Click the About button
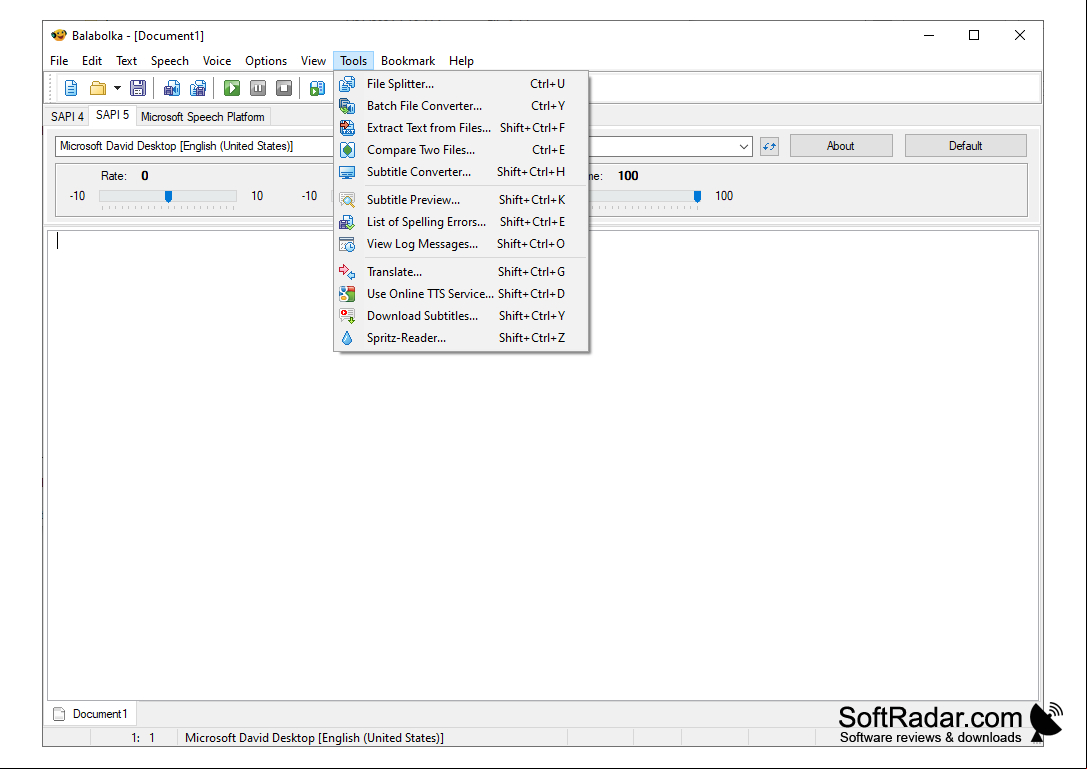The width and height of the screenshot is (1087, 769). (x=841, y=146)
